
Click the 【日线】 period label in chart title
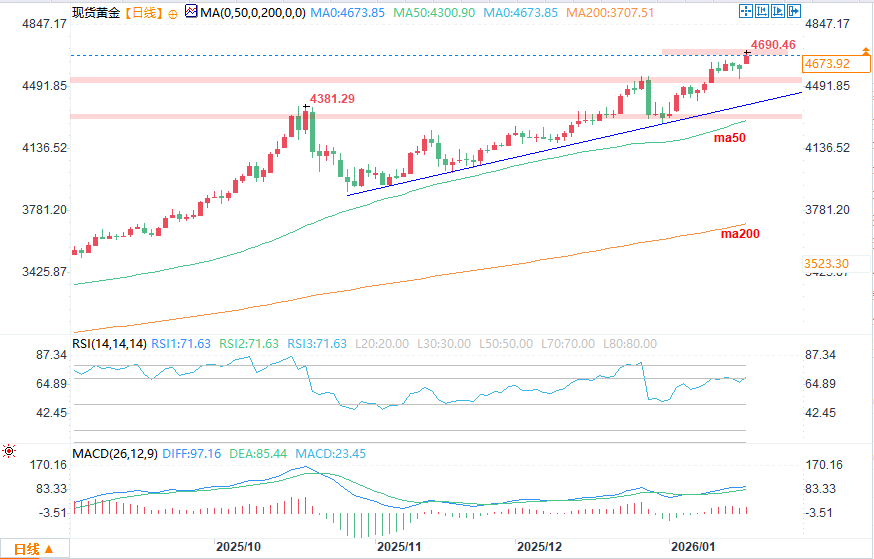(143, 13)
